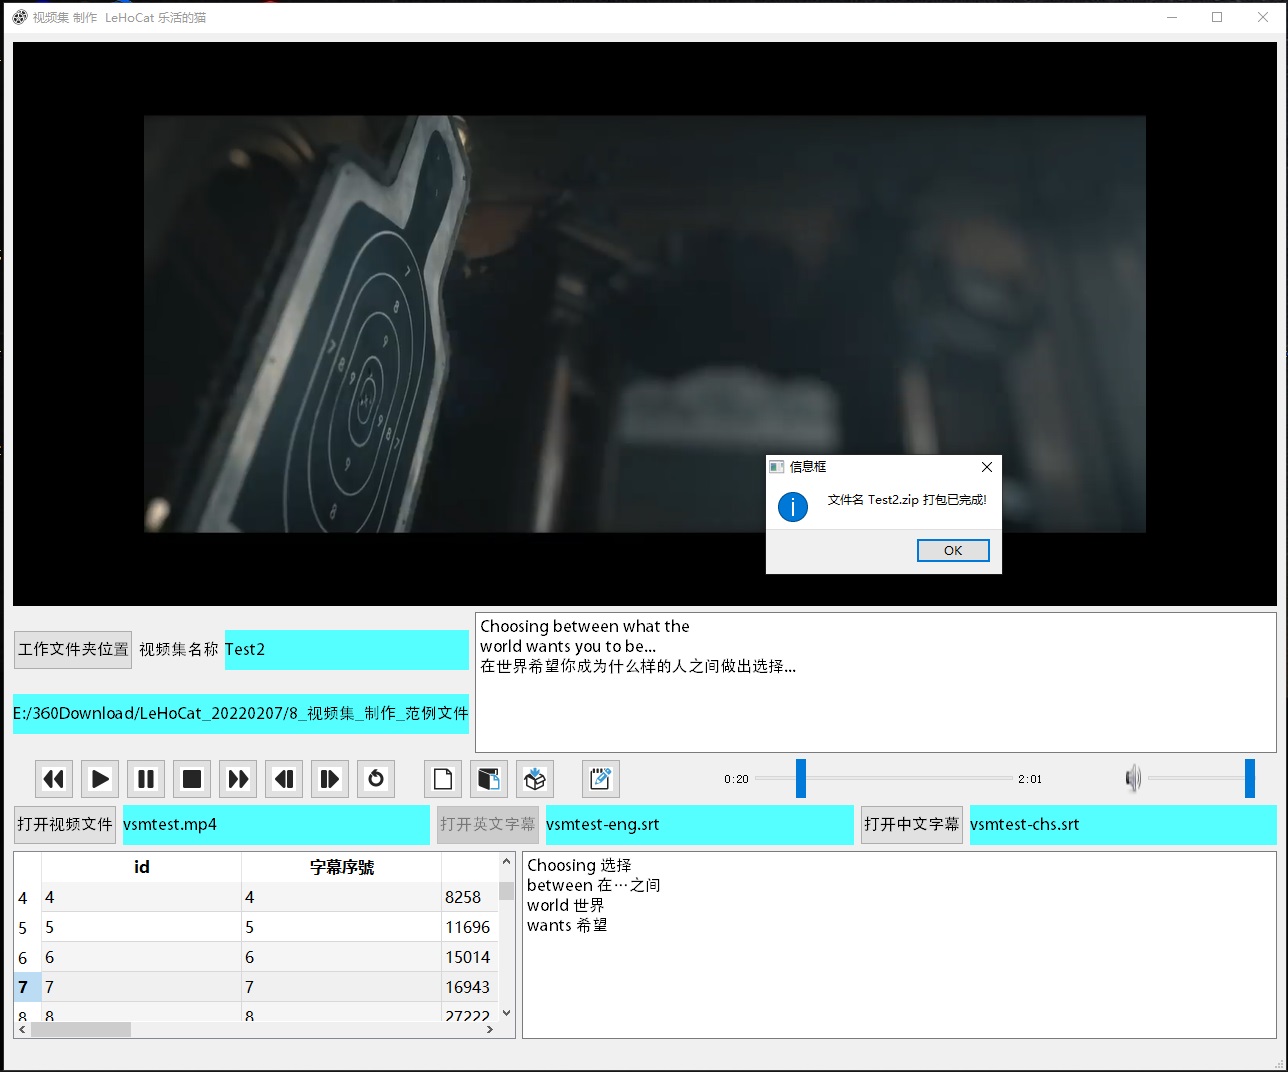Click cell value 11696

pos(469,927)
